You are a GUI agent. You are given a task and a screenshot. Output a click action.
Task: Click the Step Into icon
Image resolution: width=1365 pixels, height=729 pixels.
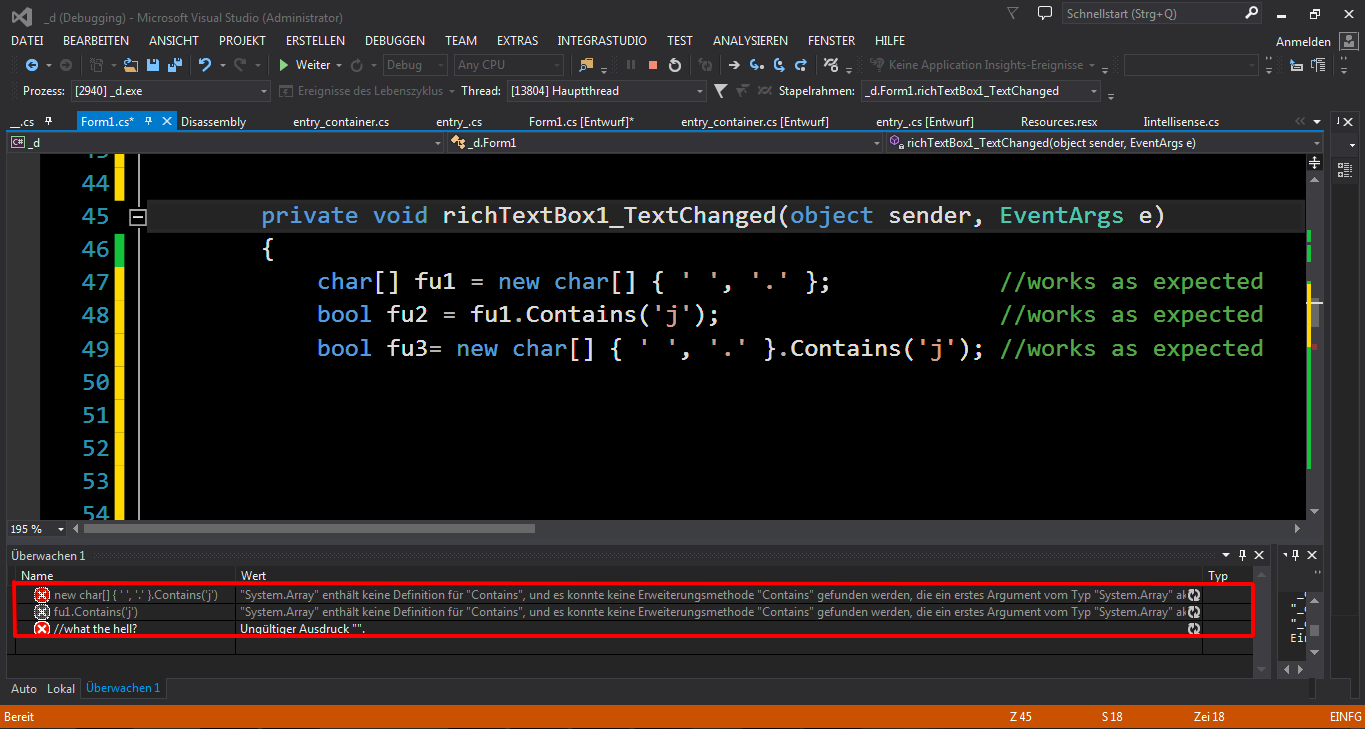[x=756, y=65]
